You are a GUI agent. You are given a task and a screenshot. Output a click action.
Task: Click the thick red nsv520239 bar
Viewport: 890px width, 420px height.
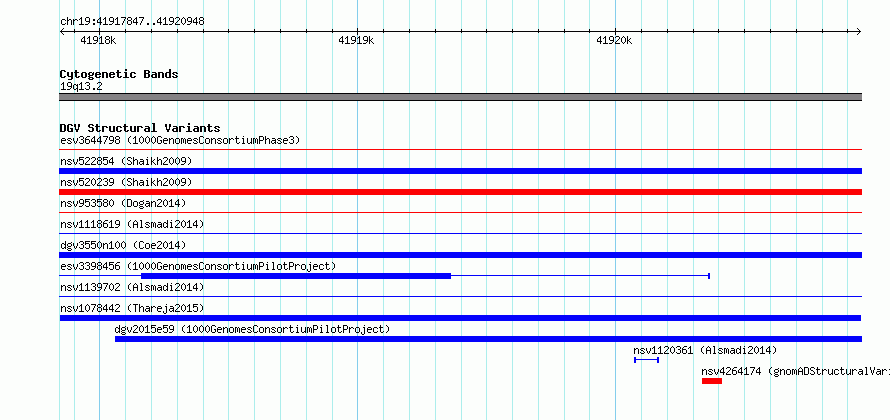coord(460,192)
